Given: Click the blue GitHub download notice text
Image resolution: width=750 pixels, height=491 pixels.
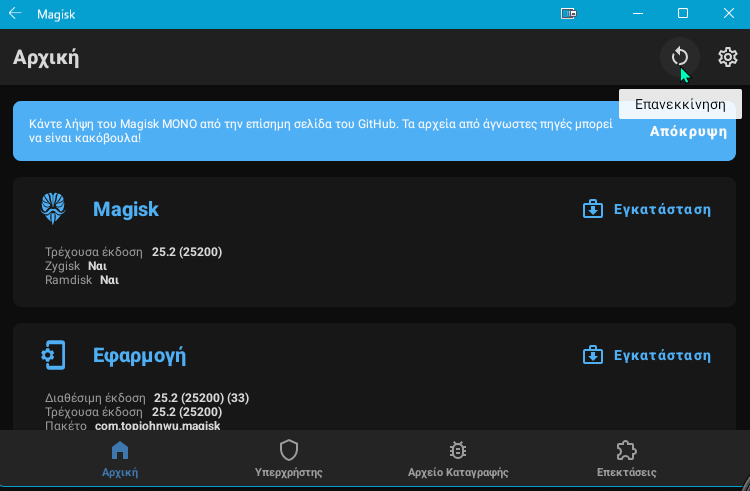Looking at the screenshot, I should point(320,130).
